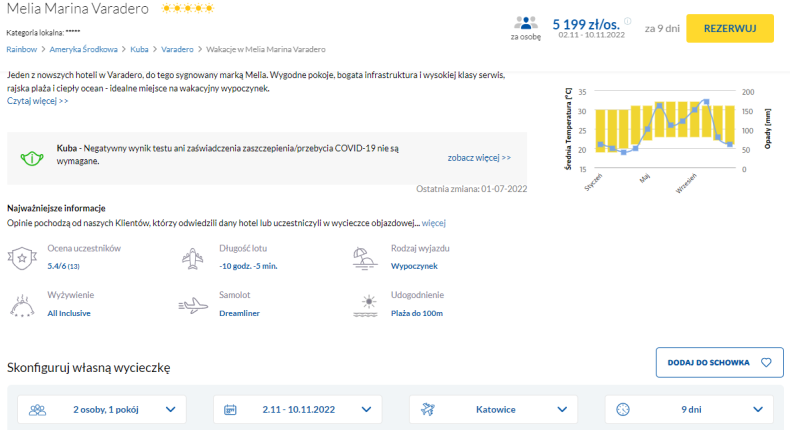Select the All Inclusive link

click(x=69, y=313)
